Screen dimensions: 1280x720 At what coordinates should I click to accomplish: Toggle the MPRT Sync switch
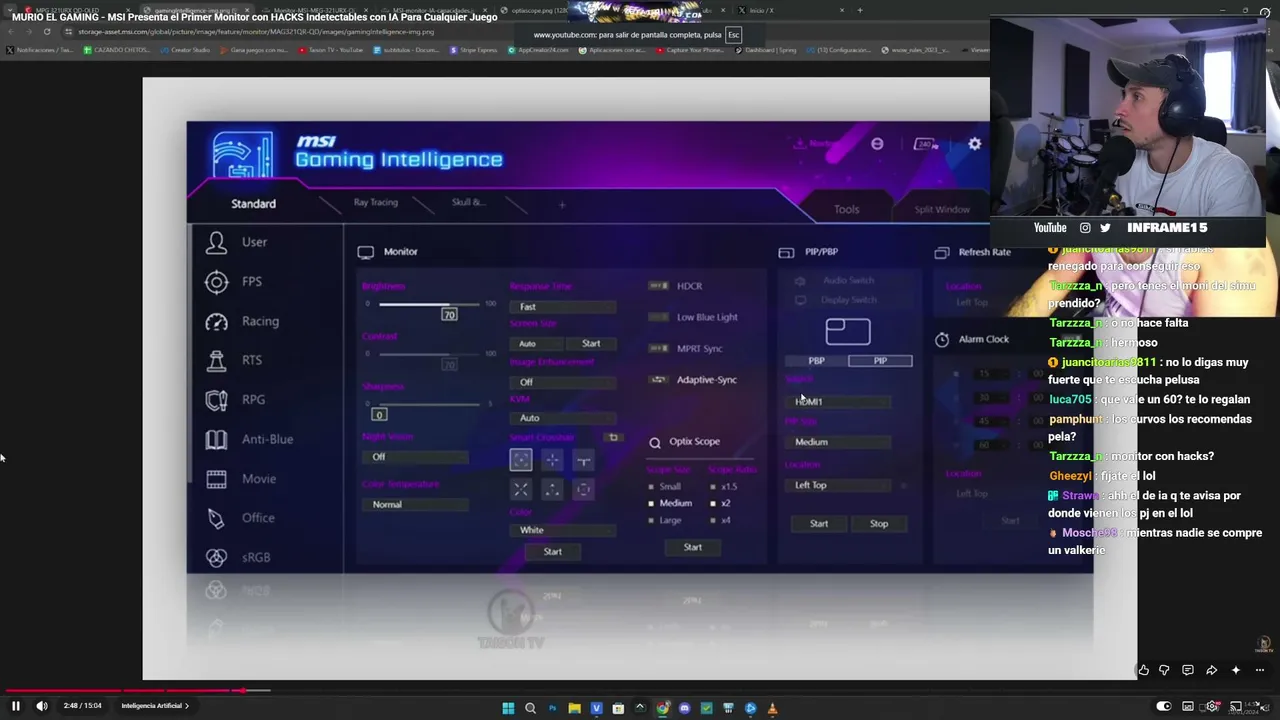click(658, 348)
